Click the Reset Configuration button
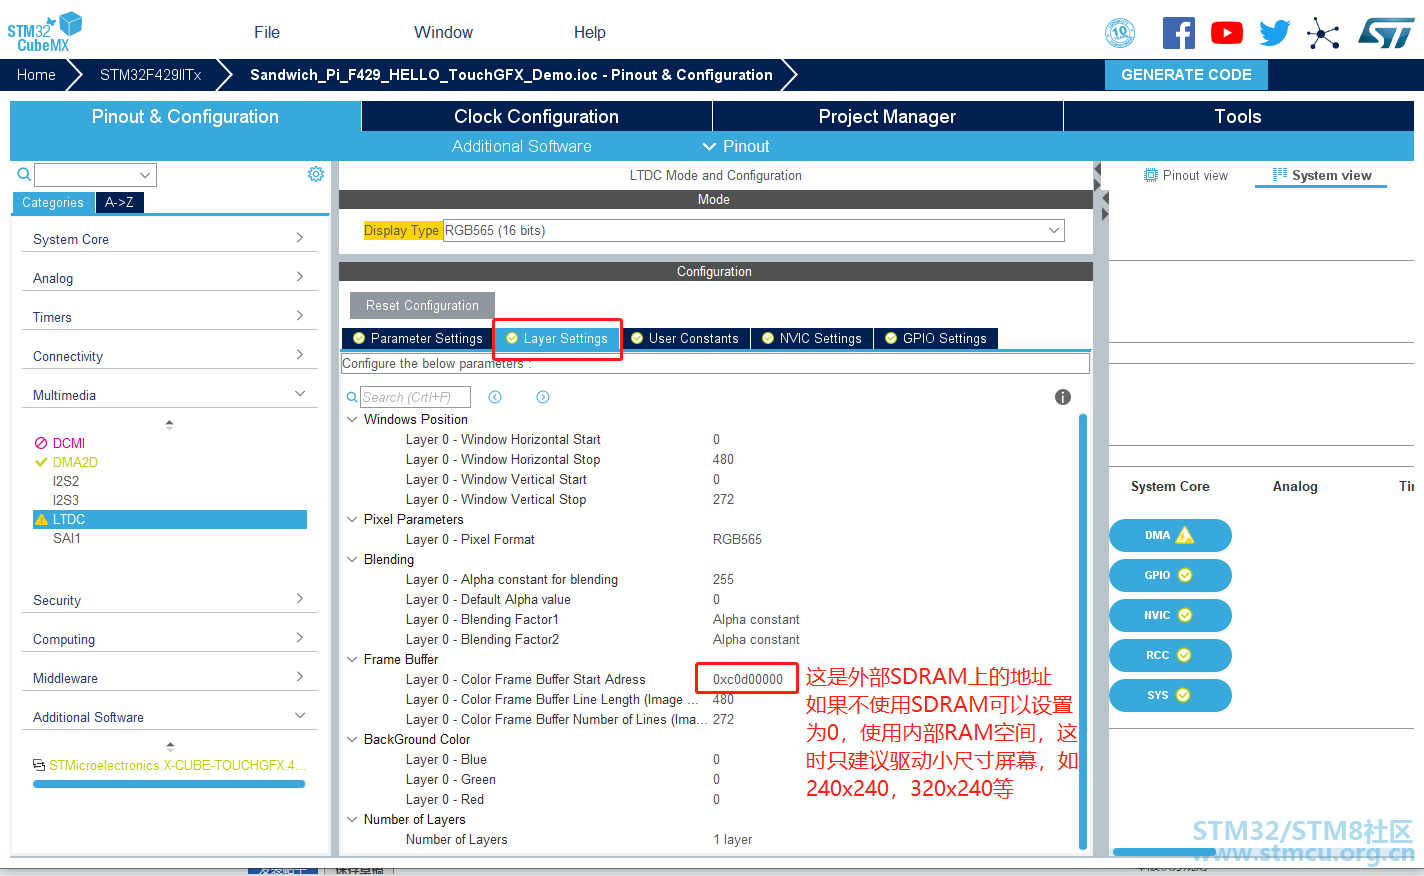Screen dimensions: 1424x876 tap(422, 305)
